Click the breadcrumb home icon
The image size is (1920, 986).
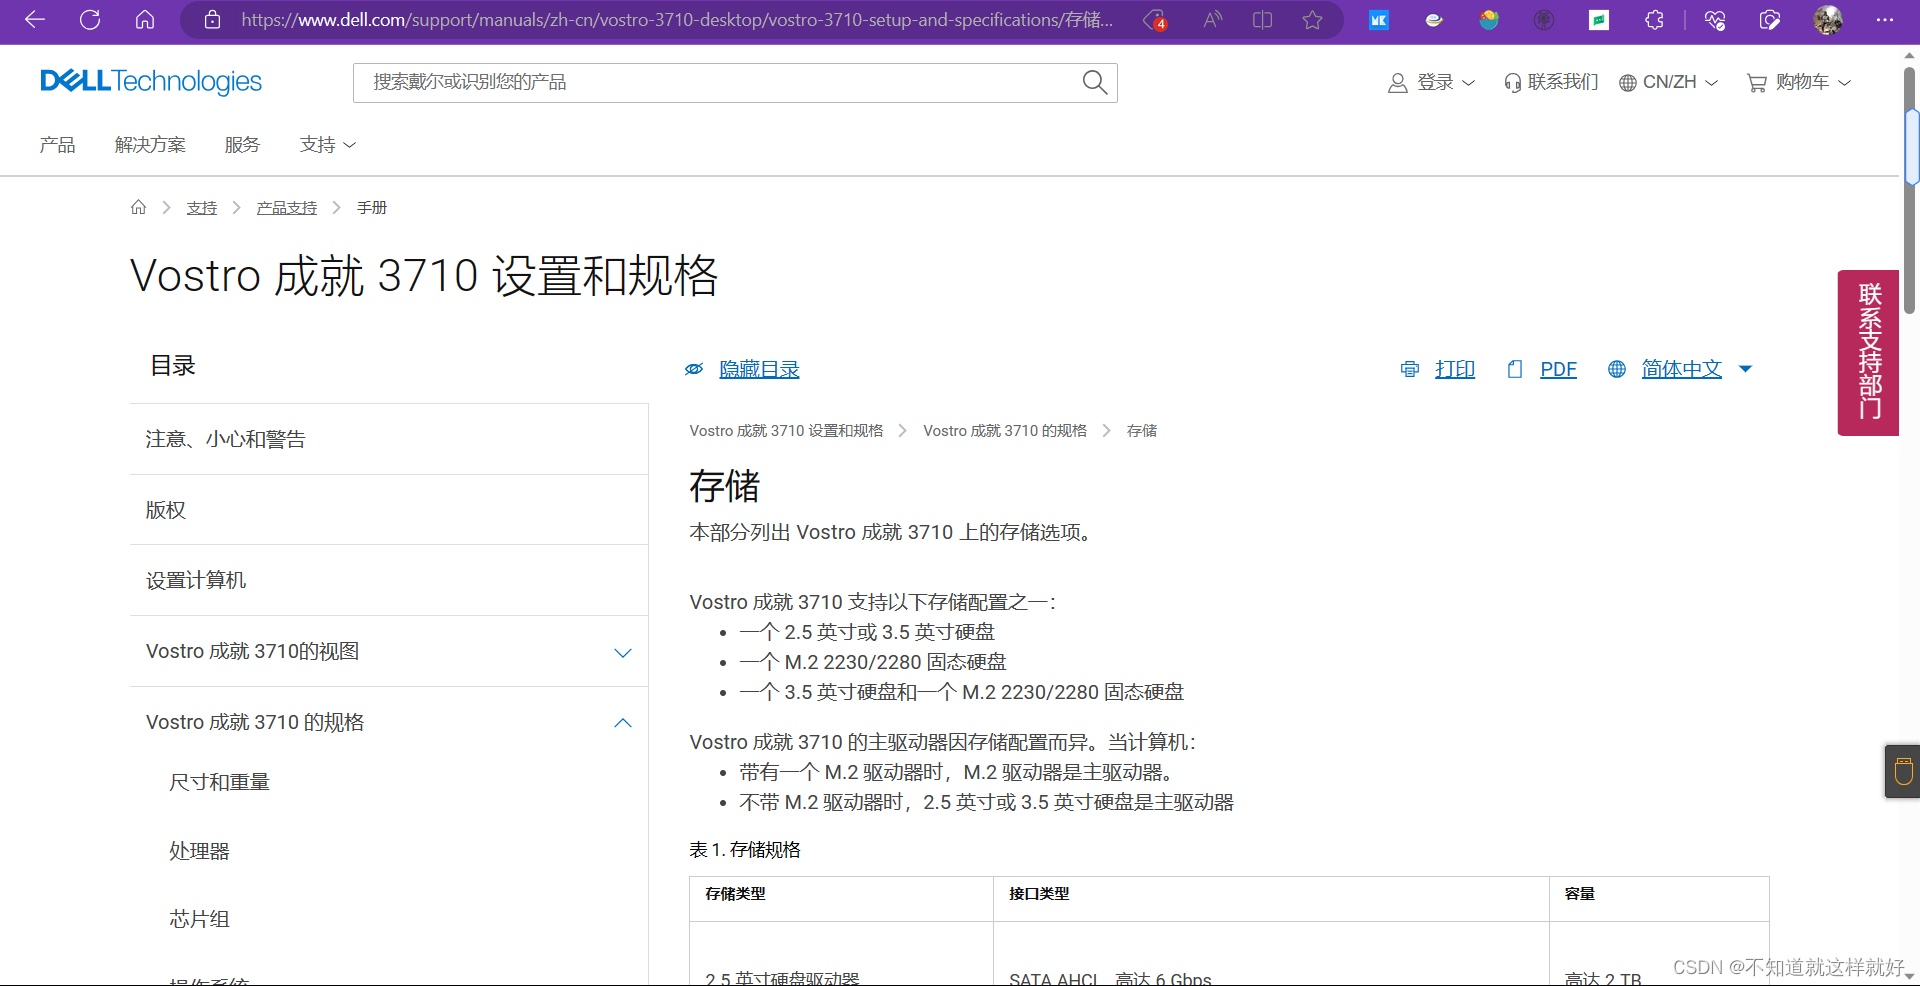coord(139,207)
